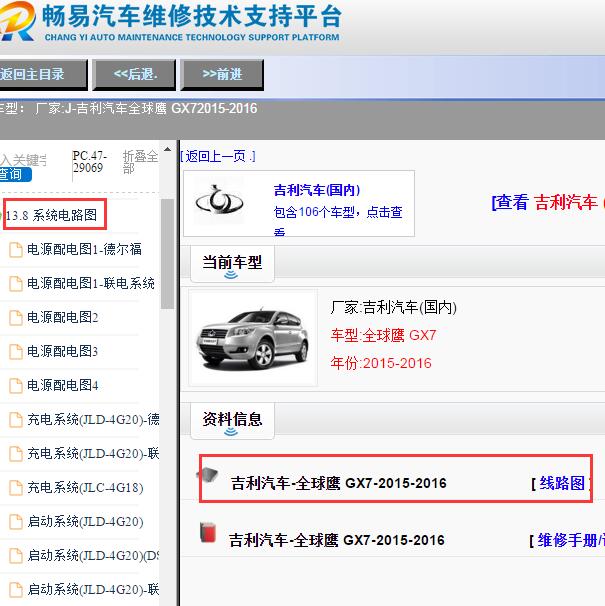The height and width of the screenshot is (606, 605).
Task: Click the red book icon beside 维修手册 row
Action: pyautogui.click(x=208, y=533)
